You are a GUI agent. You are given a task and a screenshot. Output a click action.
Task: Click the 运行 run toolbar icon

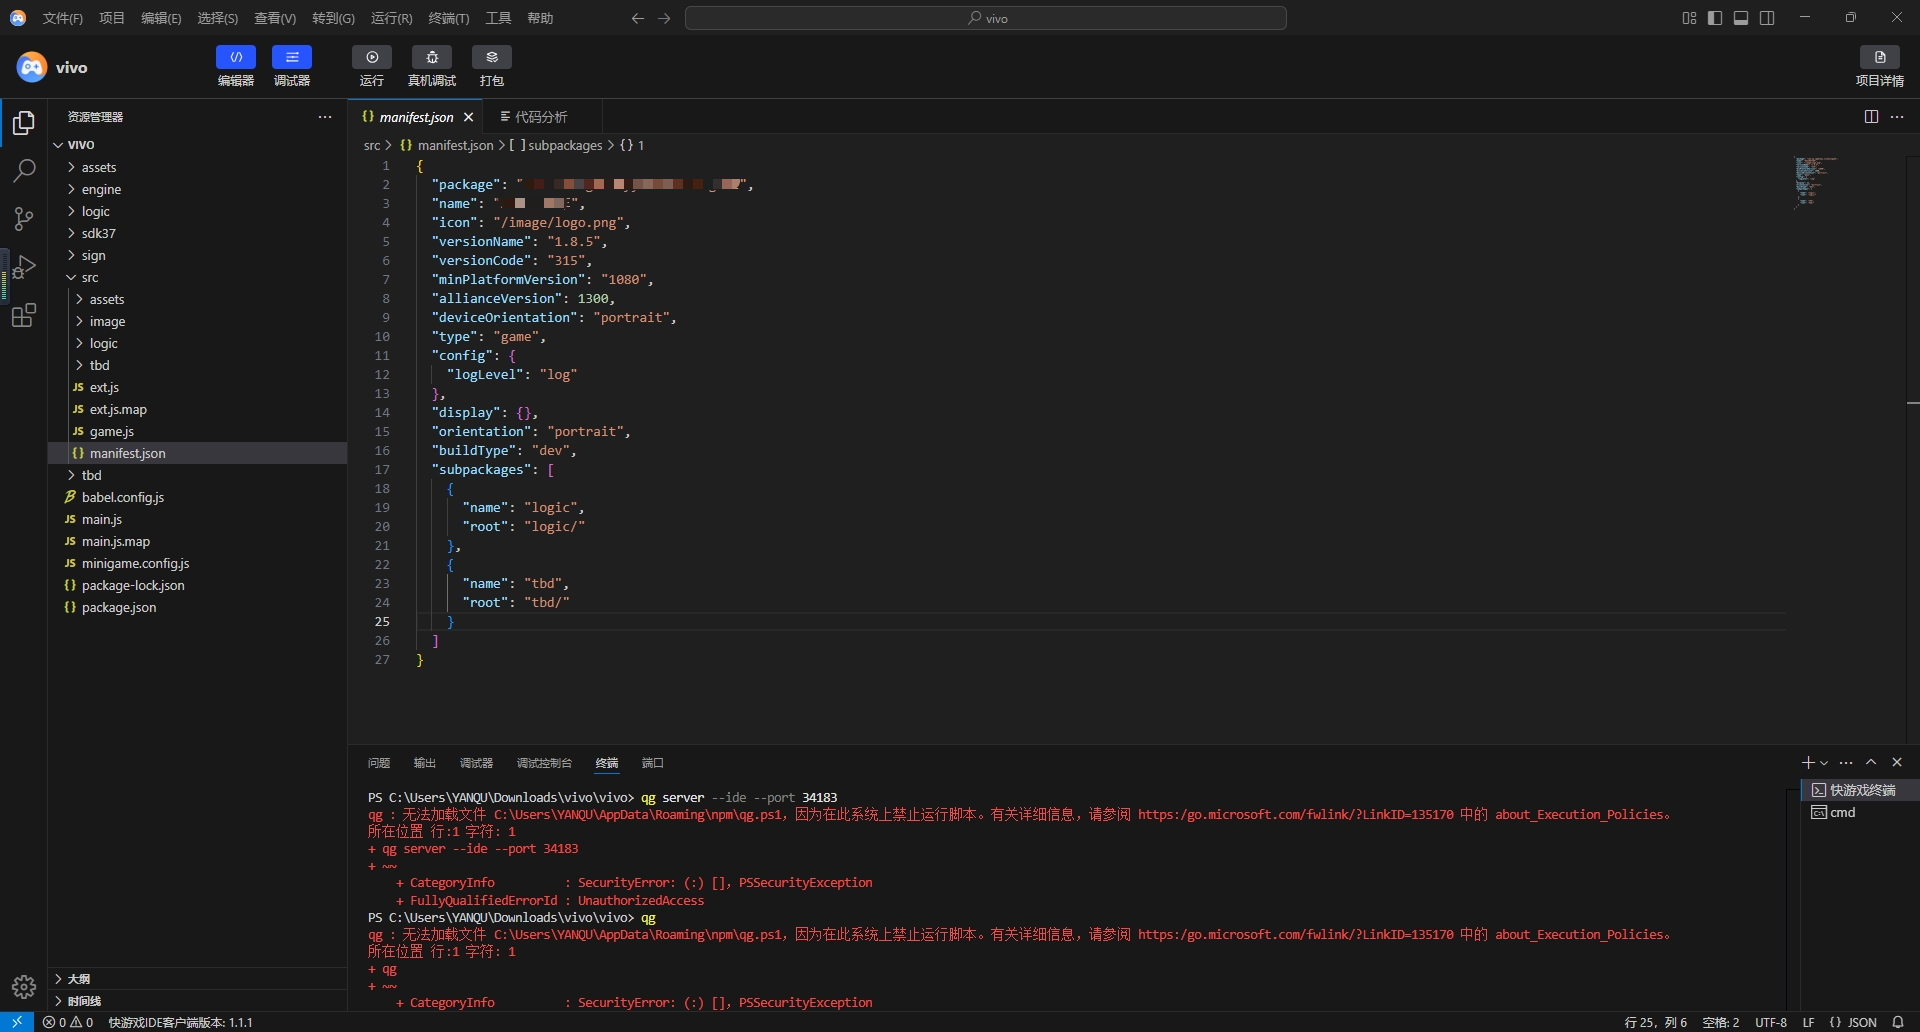[x=372, y=58]
